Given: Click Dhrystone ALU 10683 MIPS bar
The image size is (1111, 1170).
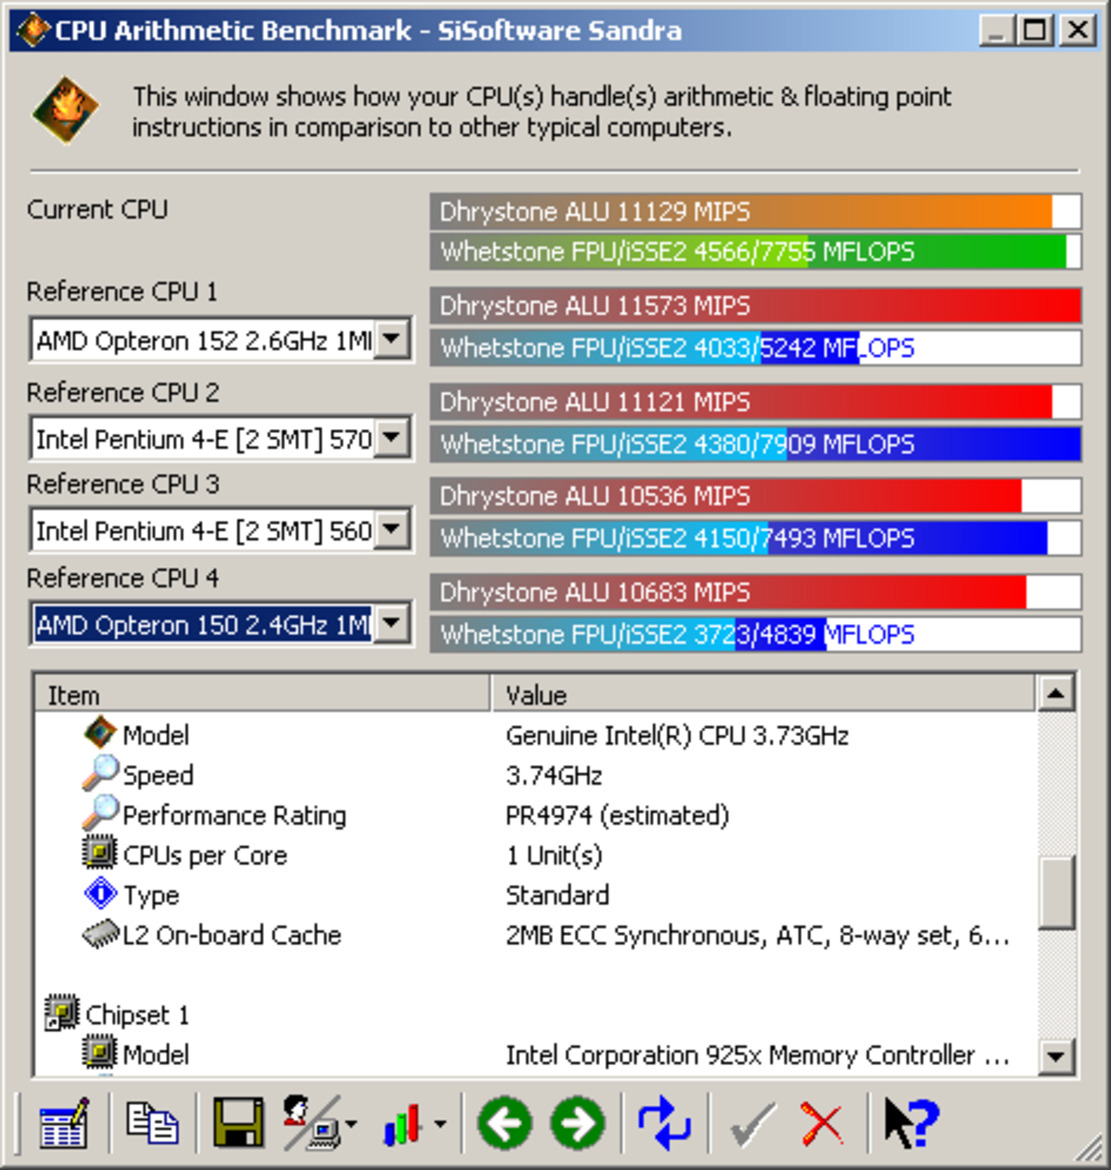Looking at the screenshot, I should tap(755, 592).
